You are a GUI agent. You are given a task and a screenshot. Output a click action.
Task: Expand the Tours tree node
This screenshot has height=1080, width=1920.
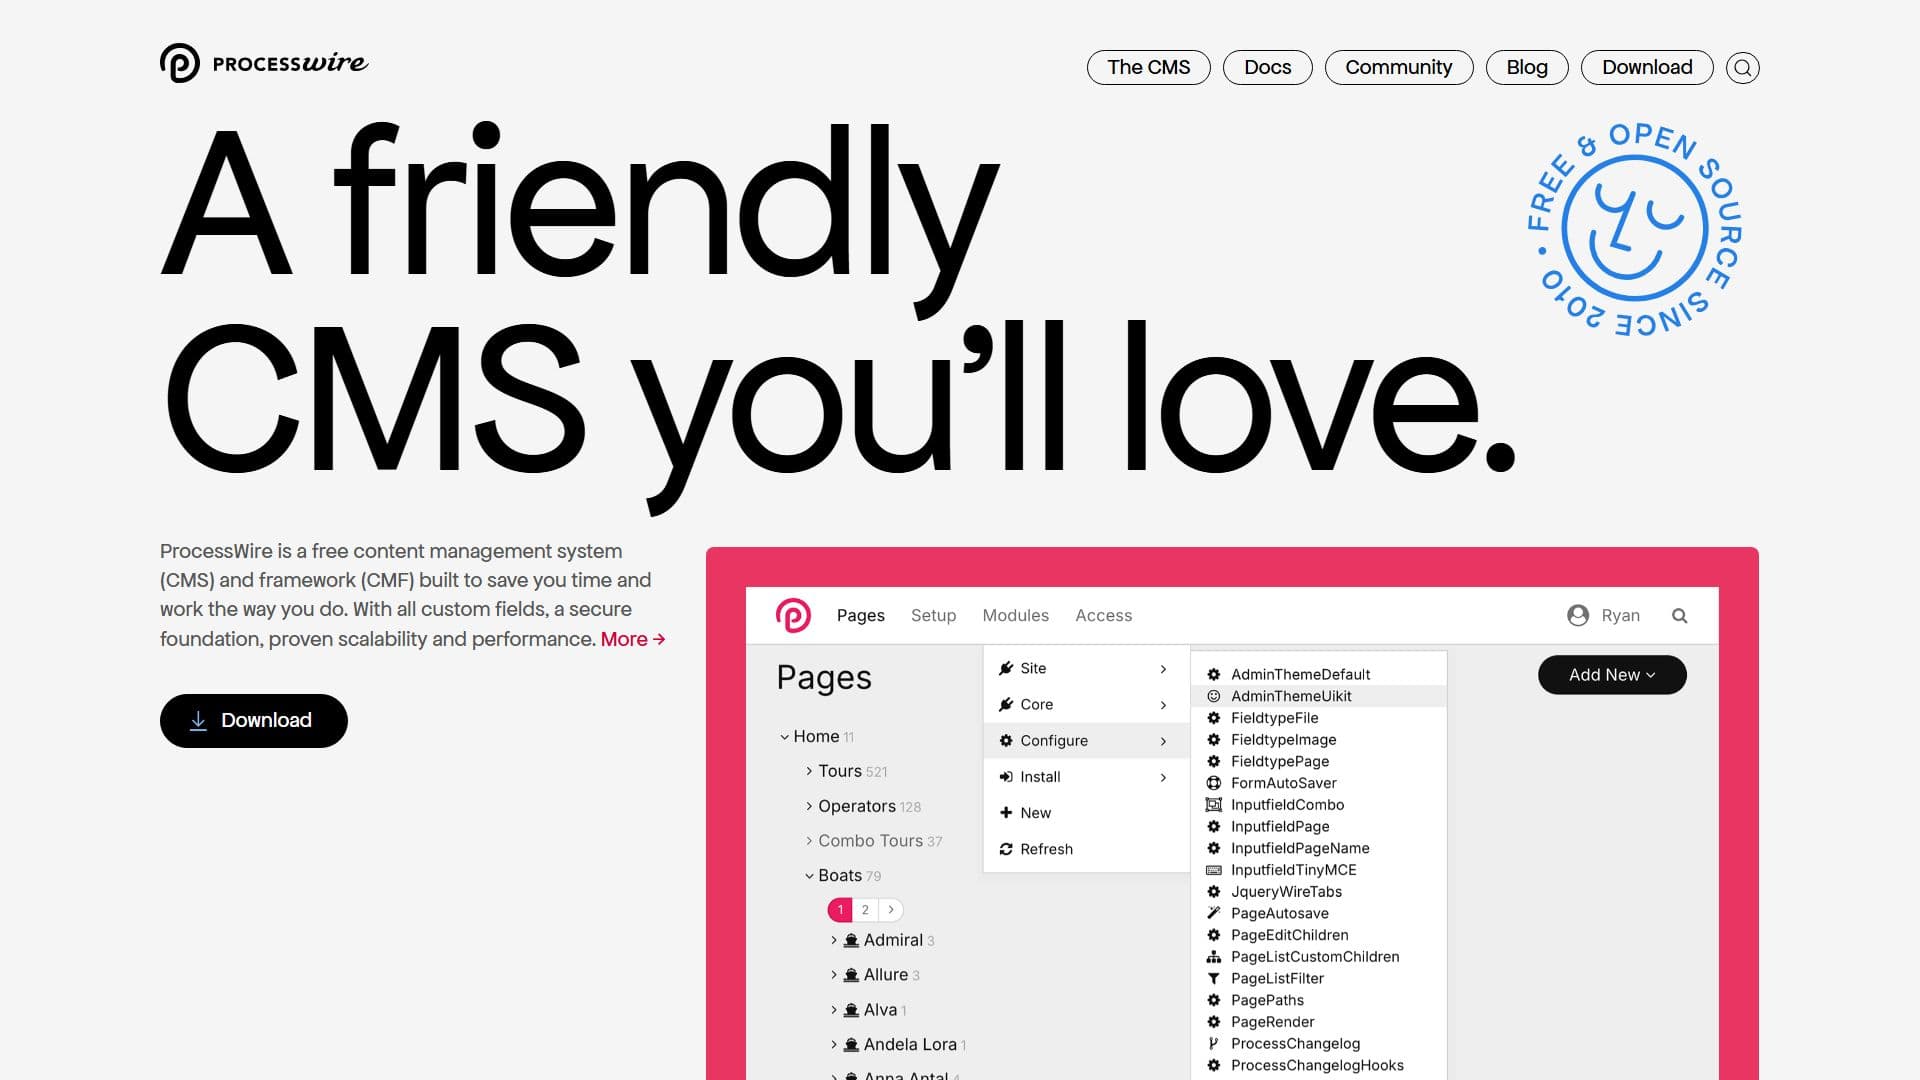click(809, 771)
